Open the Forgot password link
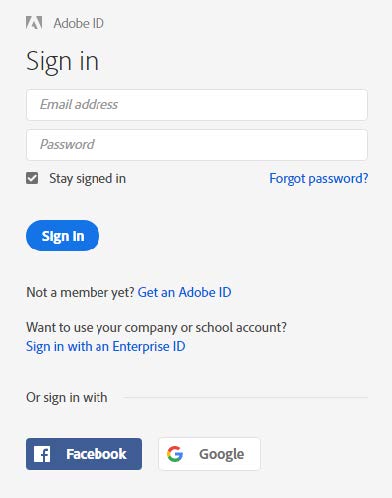This screenshot has width=392, height=498. coord(319,179)
